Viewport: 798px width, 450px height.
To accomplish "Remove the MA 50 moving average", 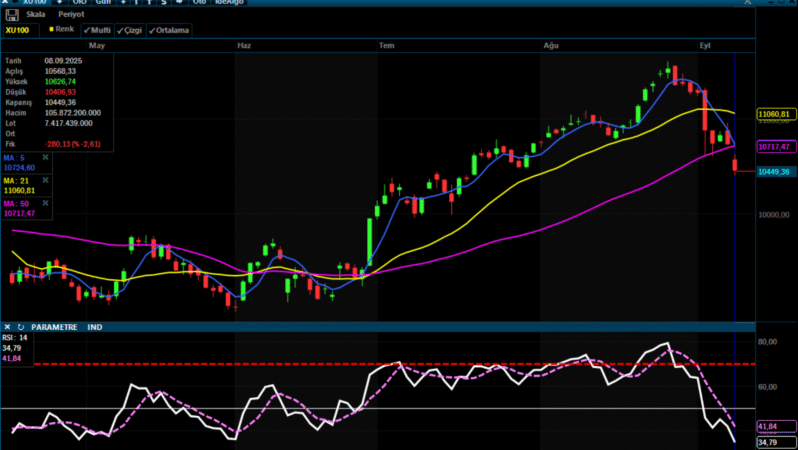I will coord(44,204).
